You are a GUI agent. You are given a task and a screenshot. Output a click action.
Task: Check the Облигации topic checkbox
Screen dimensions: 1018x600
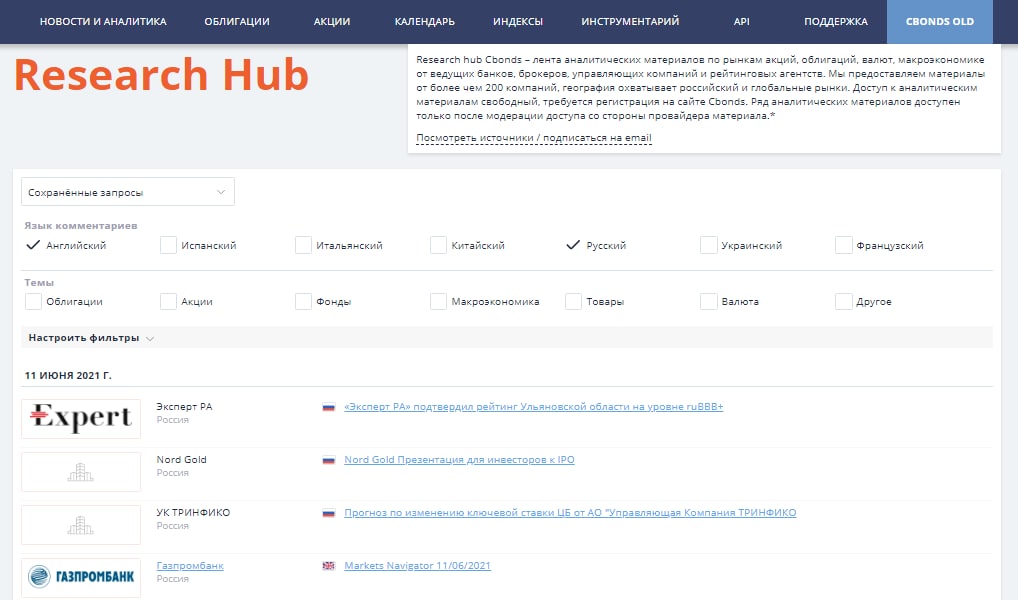pos(33,301)
